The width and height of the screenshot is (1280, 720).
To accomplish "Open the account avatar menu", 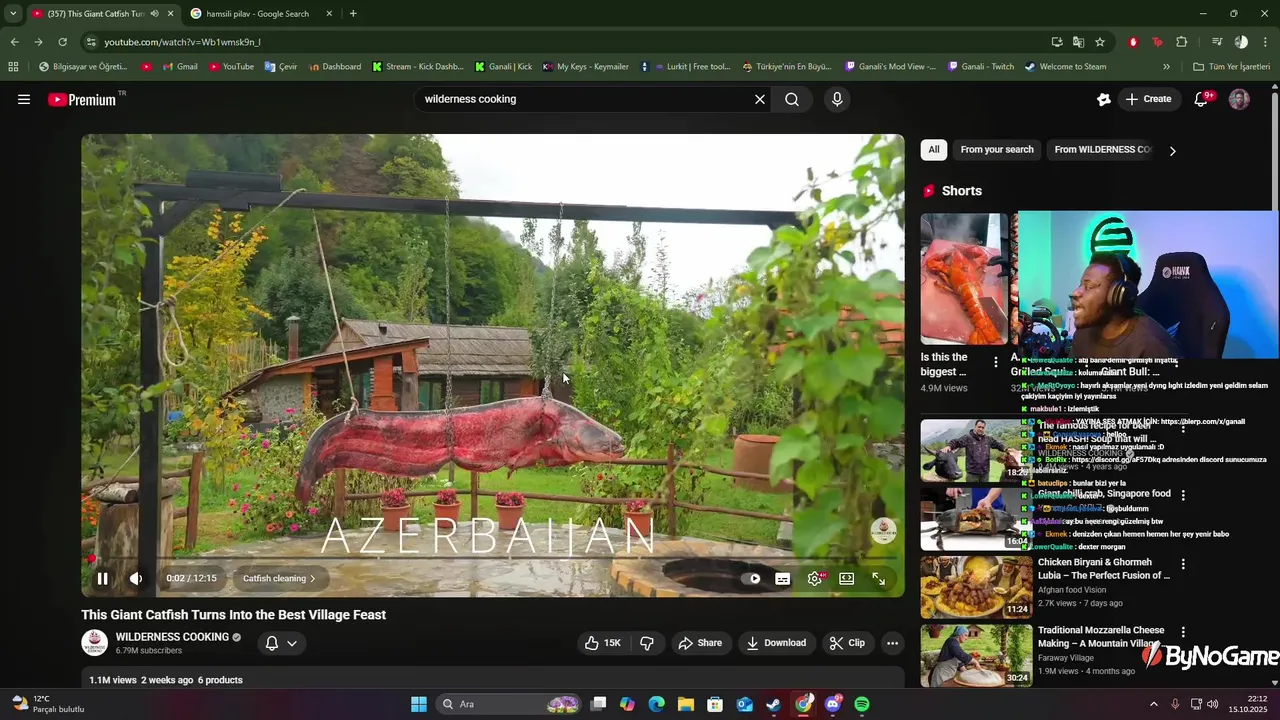I will 1239,99.
